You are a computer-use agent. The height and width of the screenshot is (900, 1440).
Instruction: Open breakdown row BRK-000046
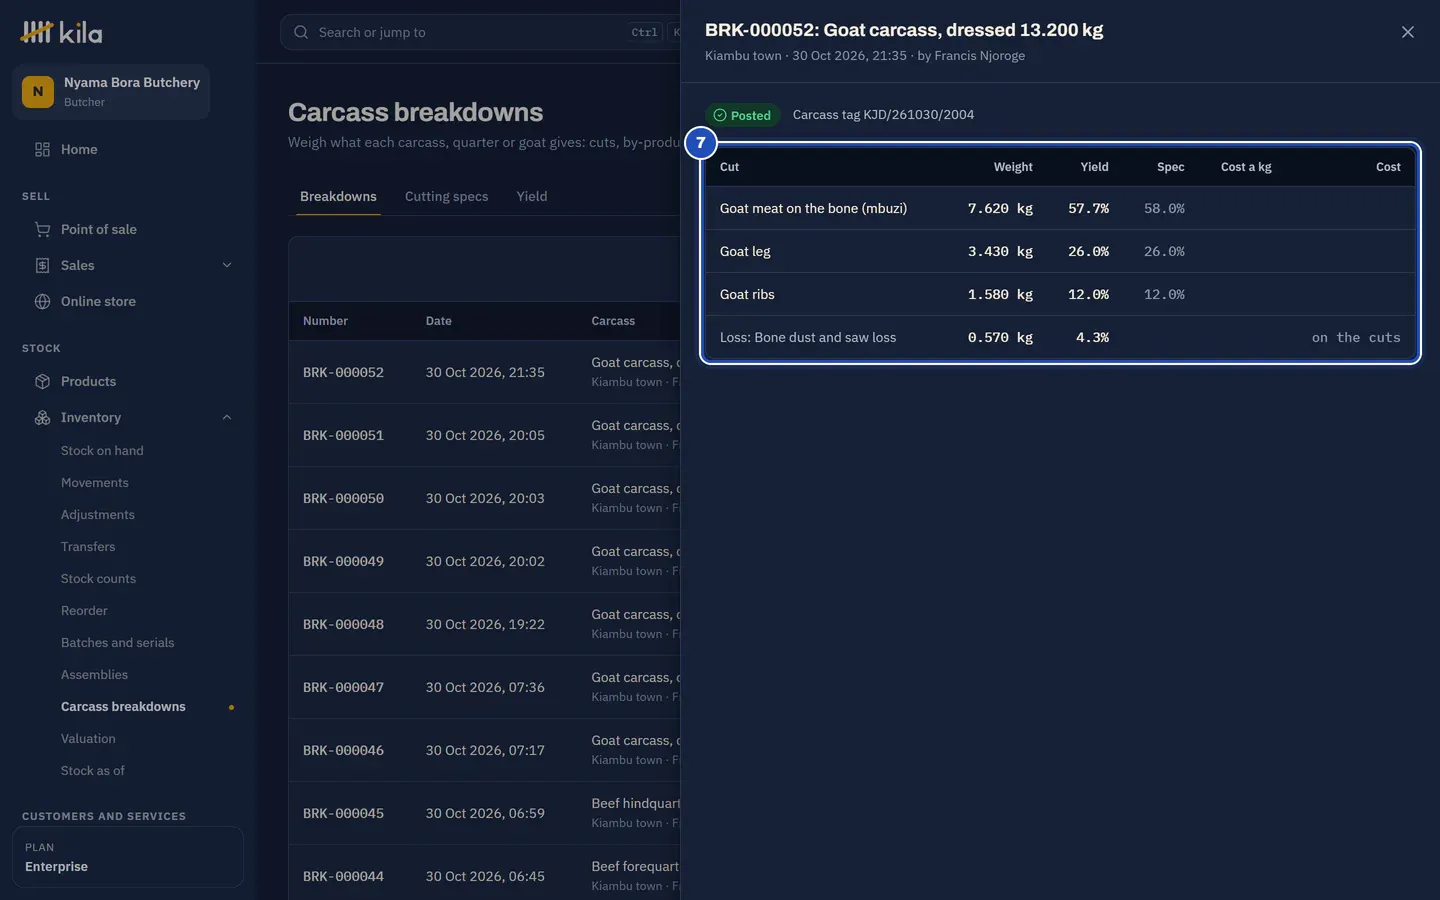tap(485, 750)
